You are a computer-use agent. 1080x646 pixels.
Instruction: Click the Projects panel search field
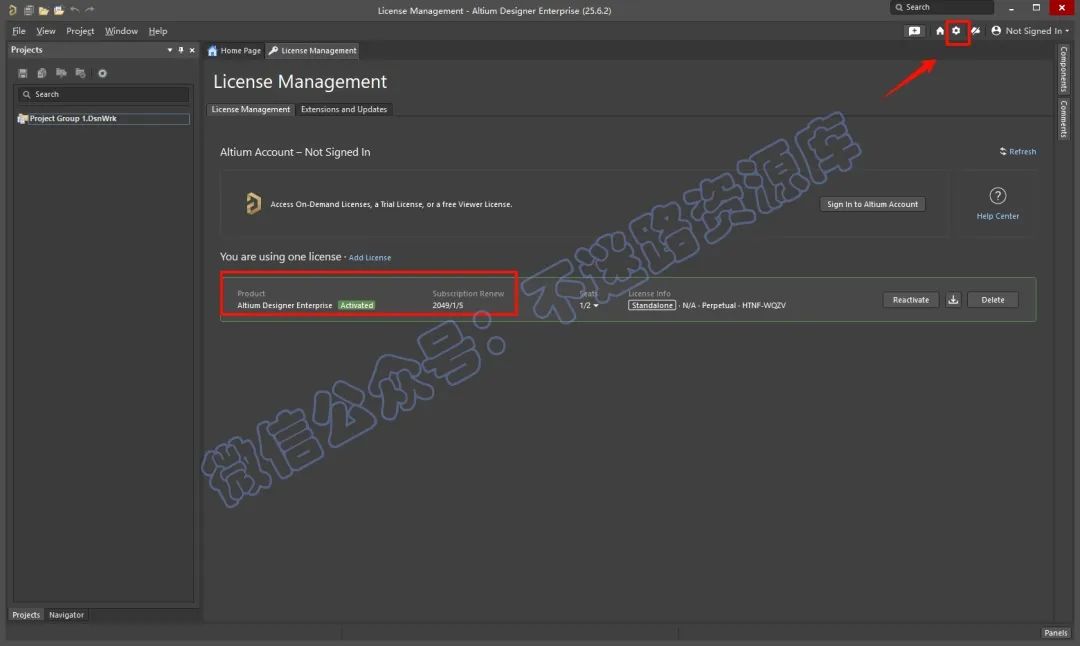tap(103, 94)
